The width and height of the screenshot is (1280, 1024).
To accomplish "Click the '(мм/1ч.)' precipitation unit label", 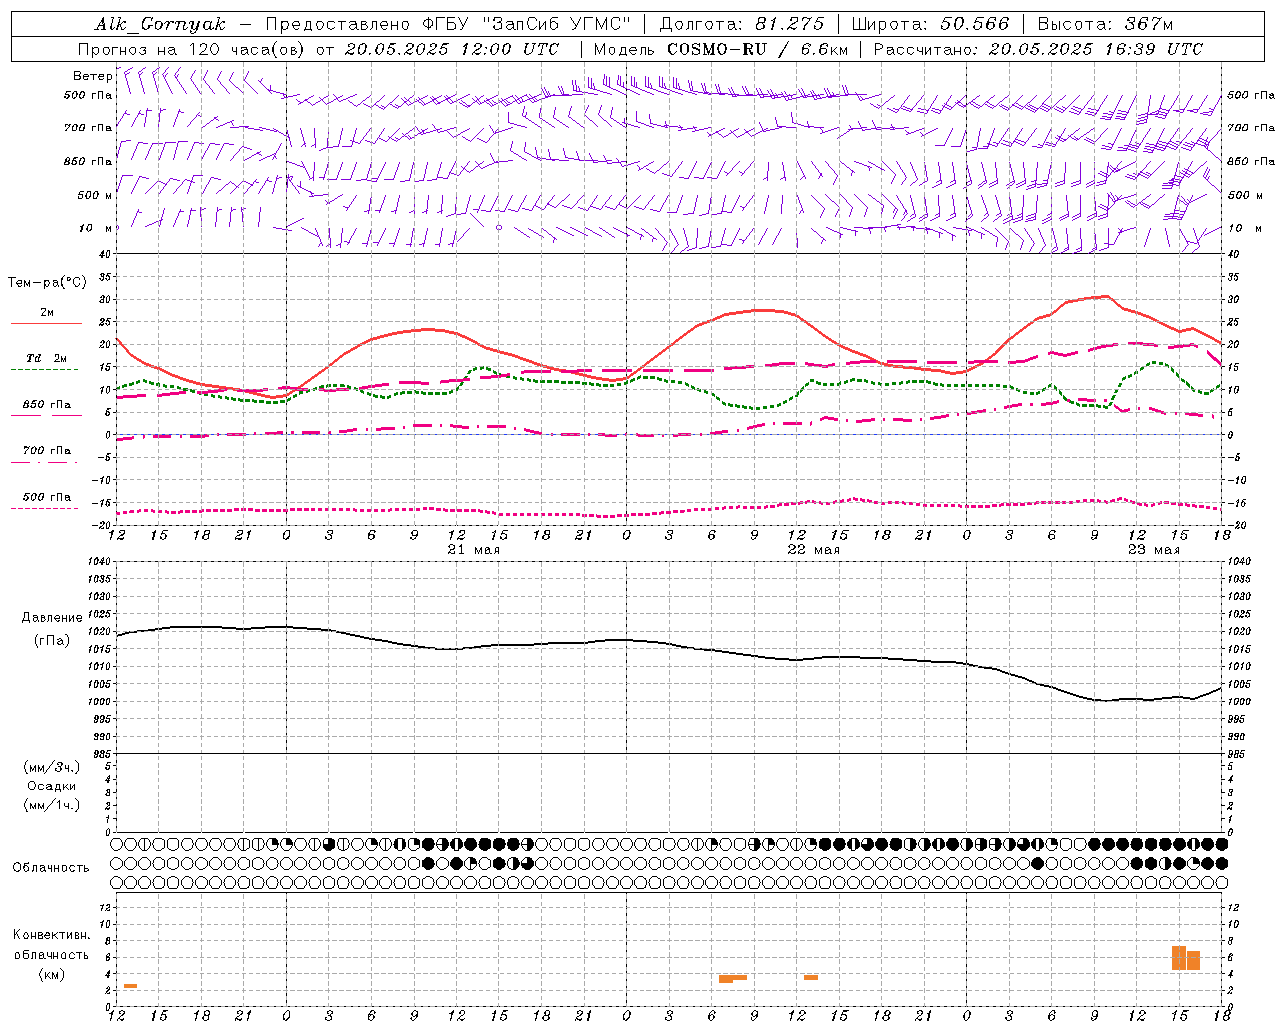I will pyautogui.click(x=52, y=806).
